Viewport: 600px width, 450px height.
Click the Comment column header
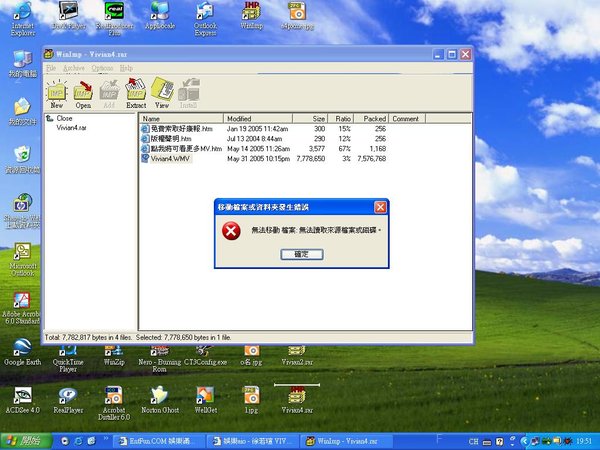coord(407,119)
